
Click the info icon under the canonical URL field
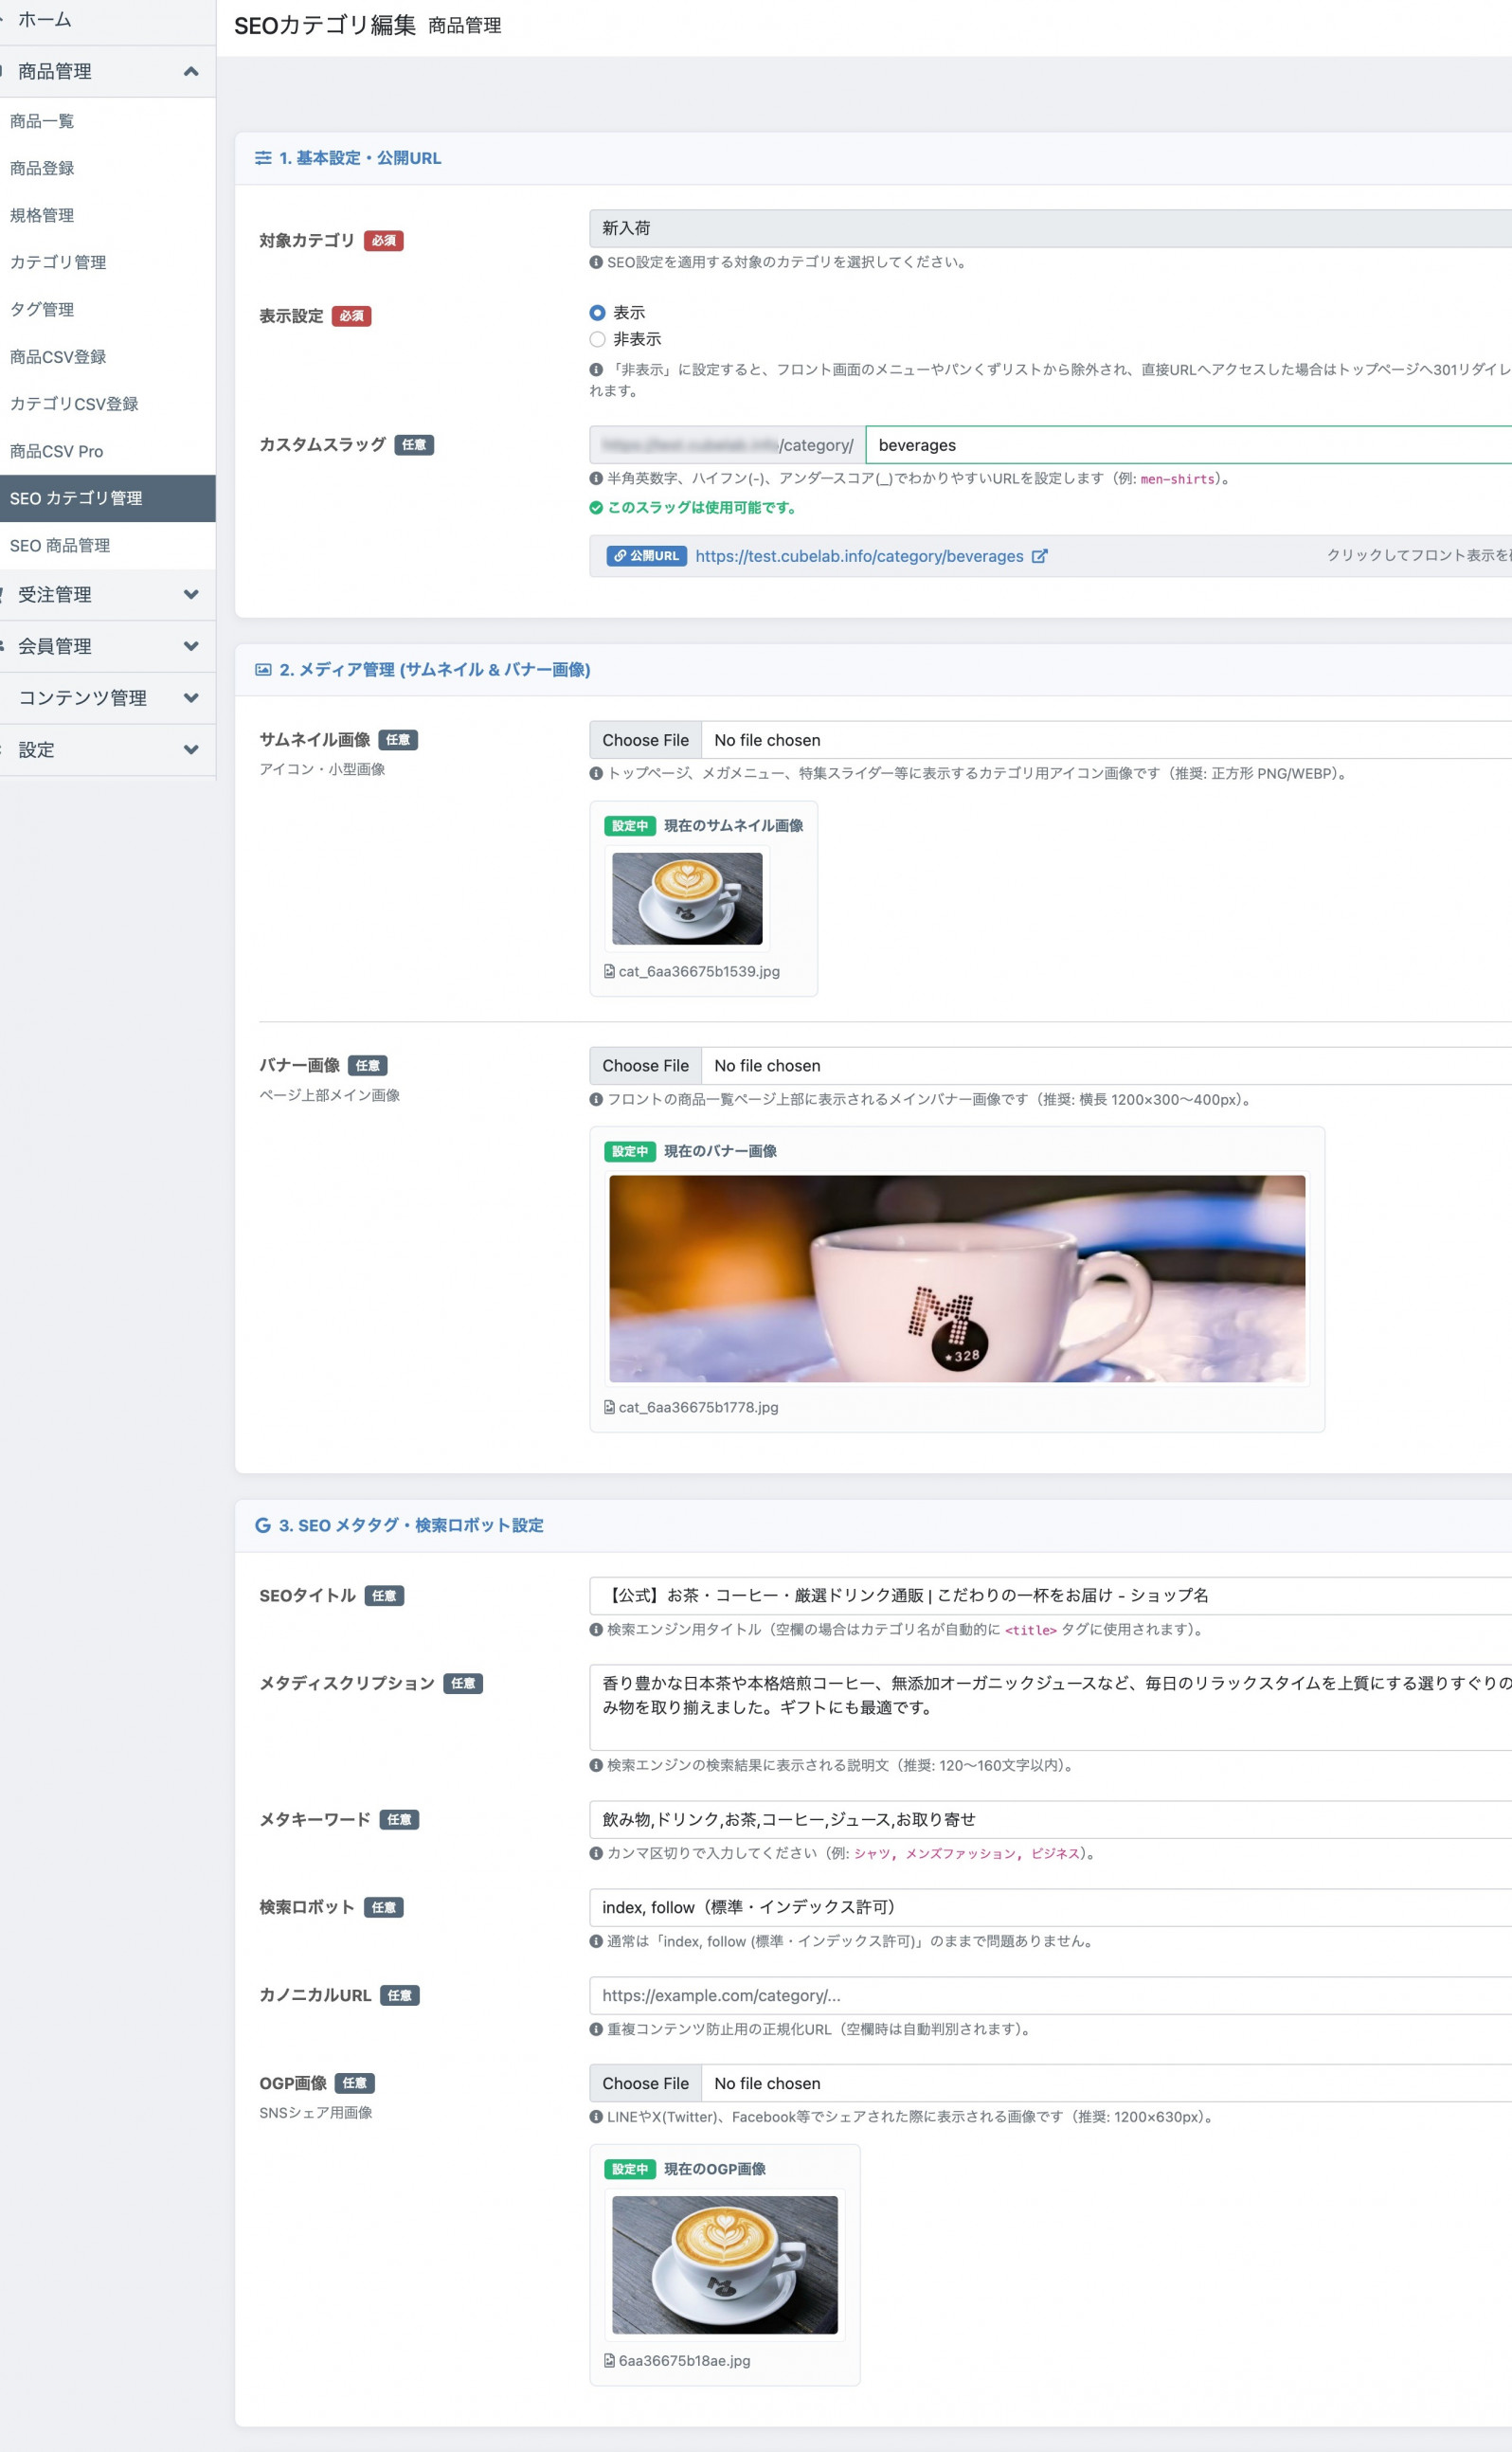point(596,2029)
